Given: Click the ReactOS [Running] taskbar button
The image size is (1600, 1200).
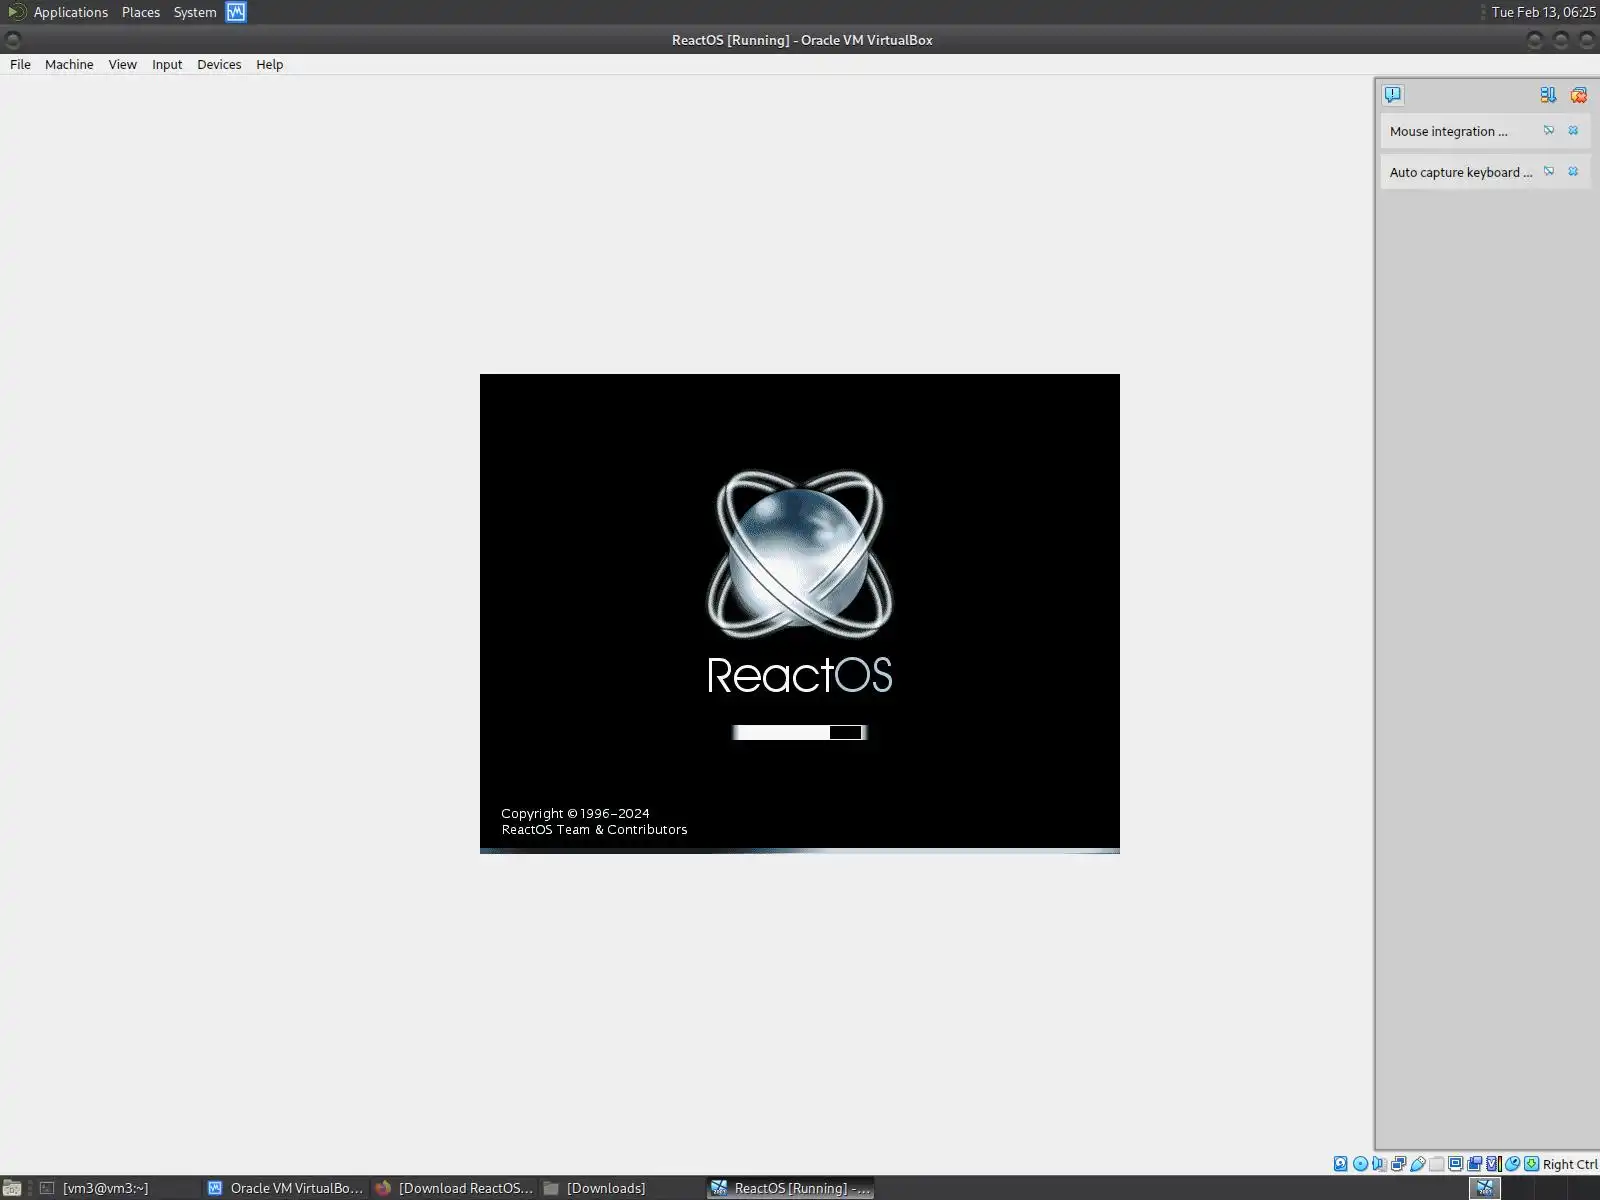Looking at the screenshot, I should [790, 1188].
